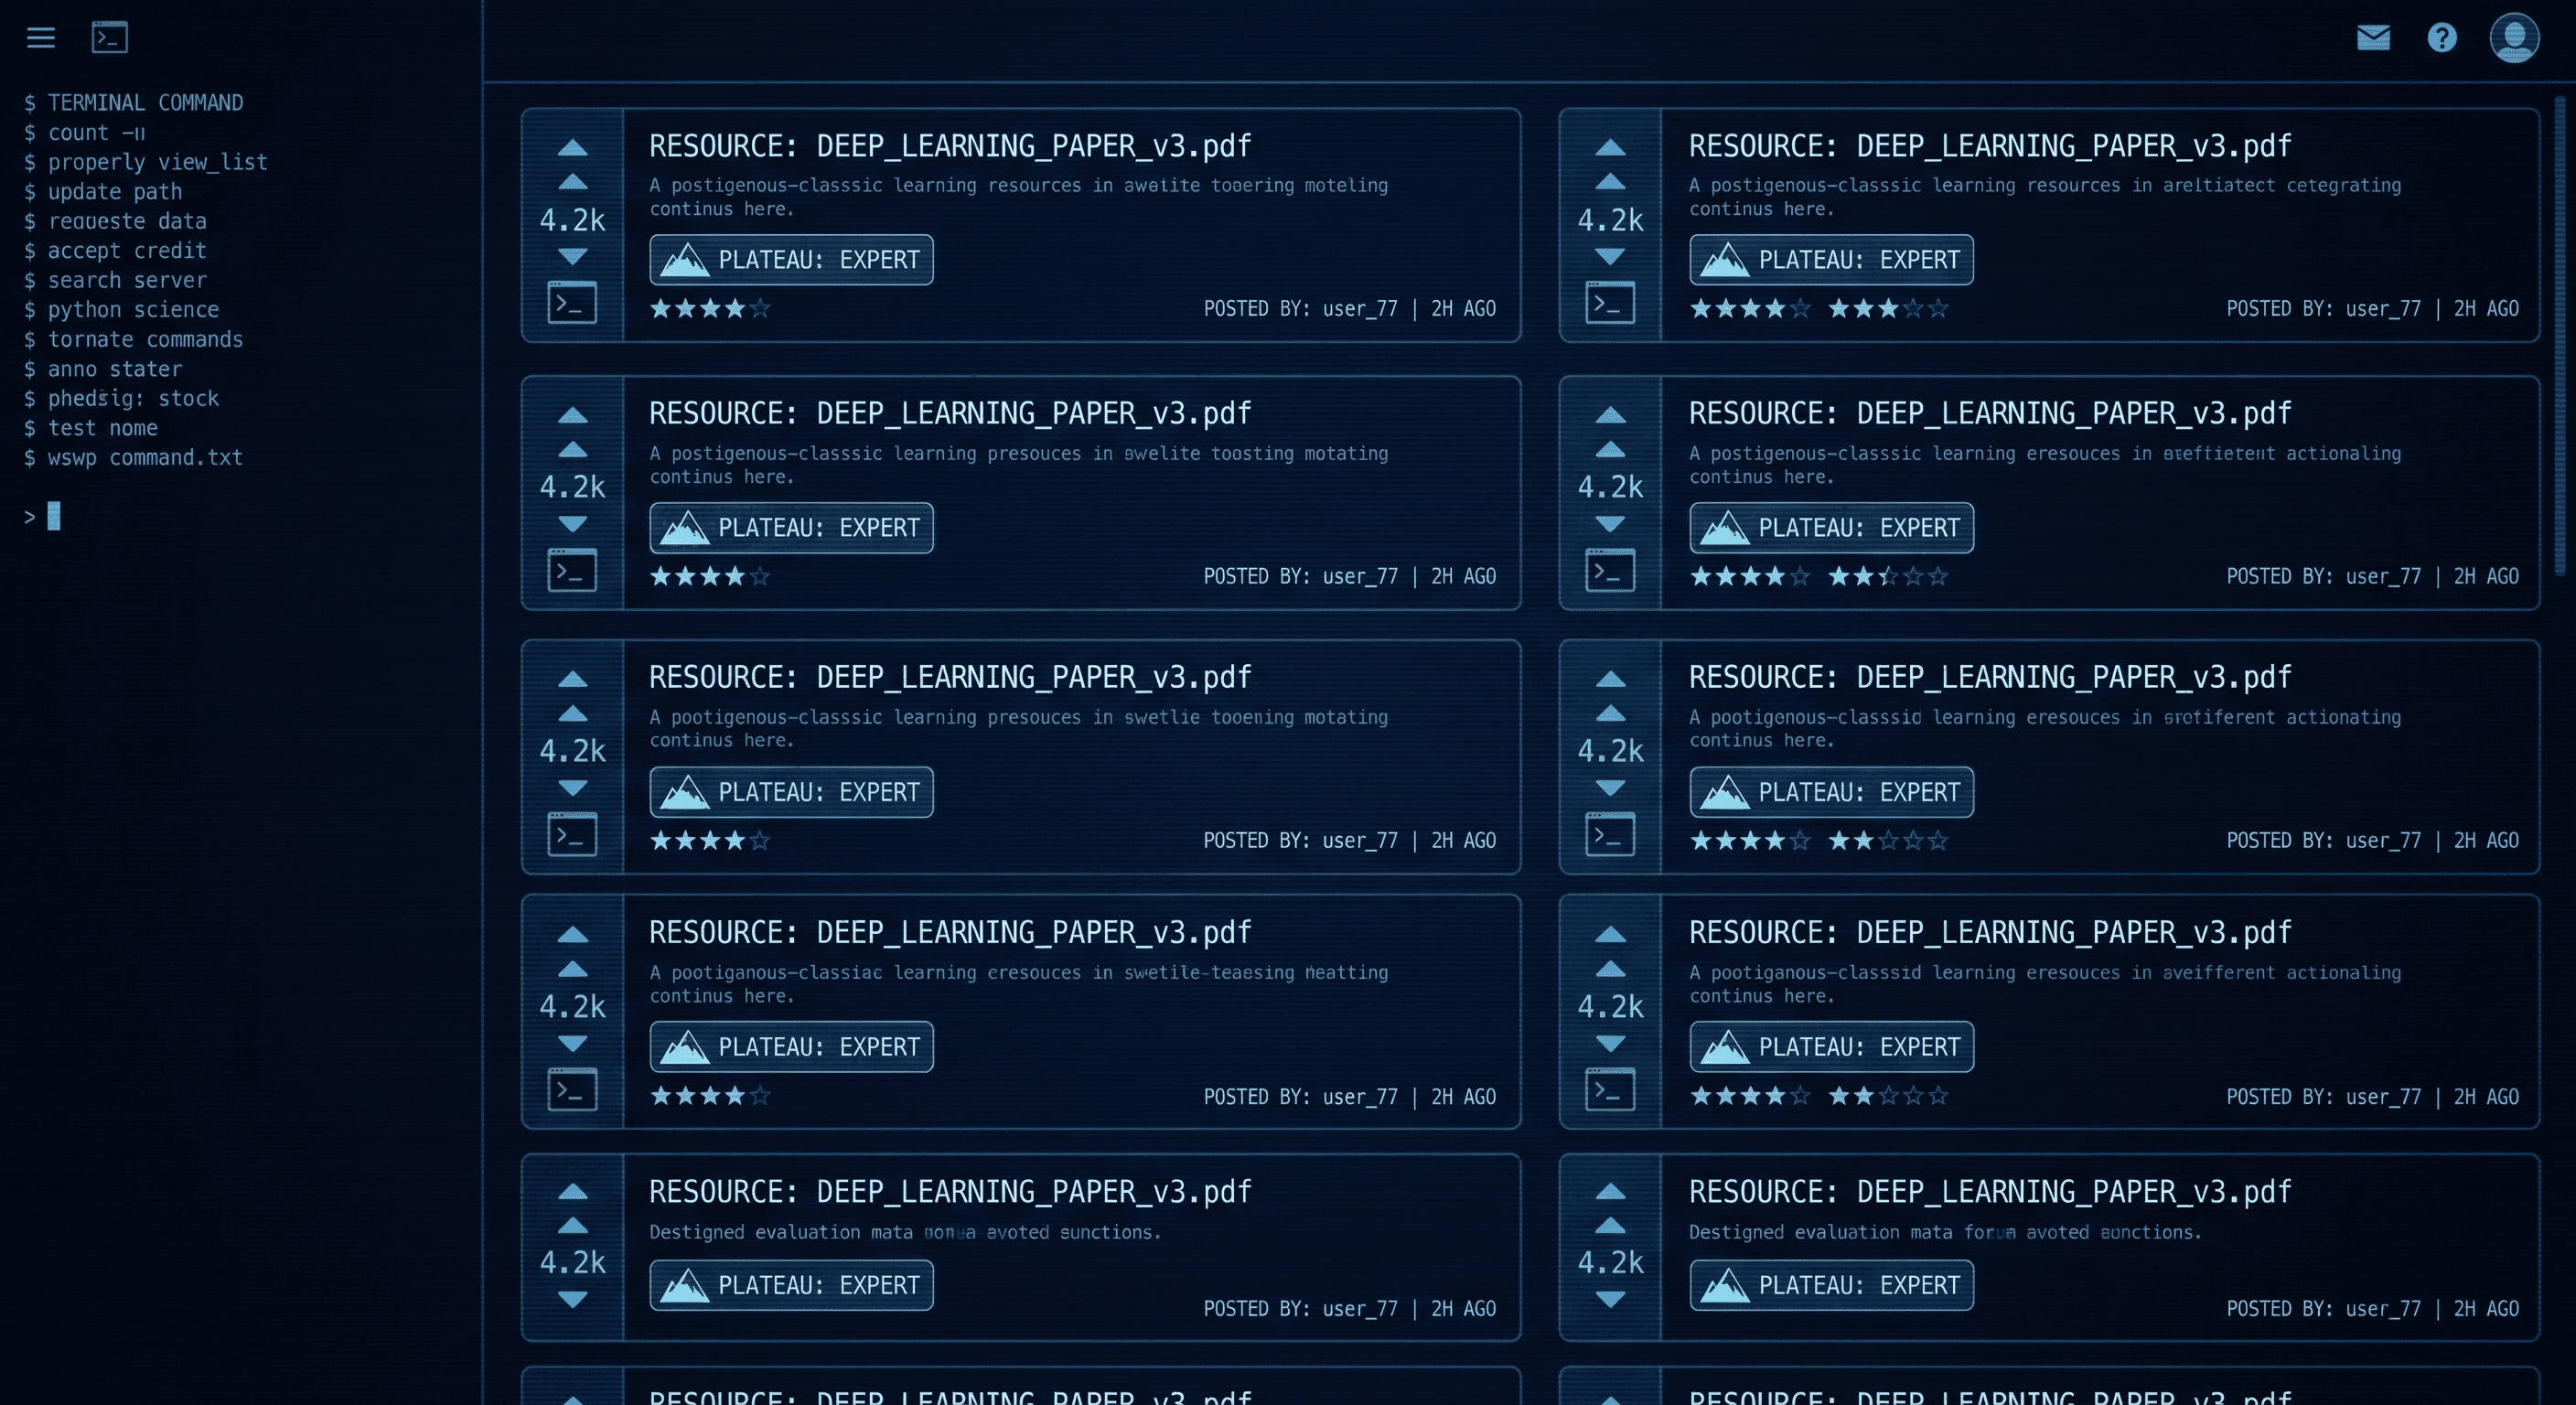Click the star rating on 'swetile-teaesing' card
Screen dimensions: 2576x1405
pyautogui.click(x=710, y=1096)
